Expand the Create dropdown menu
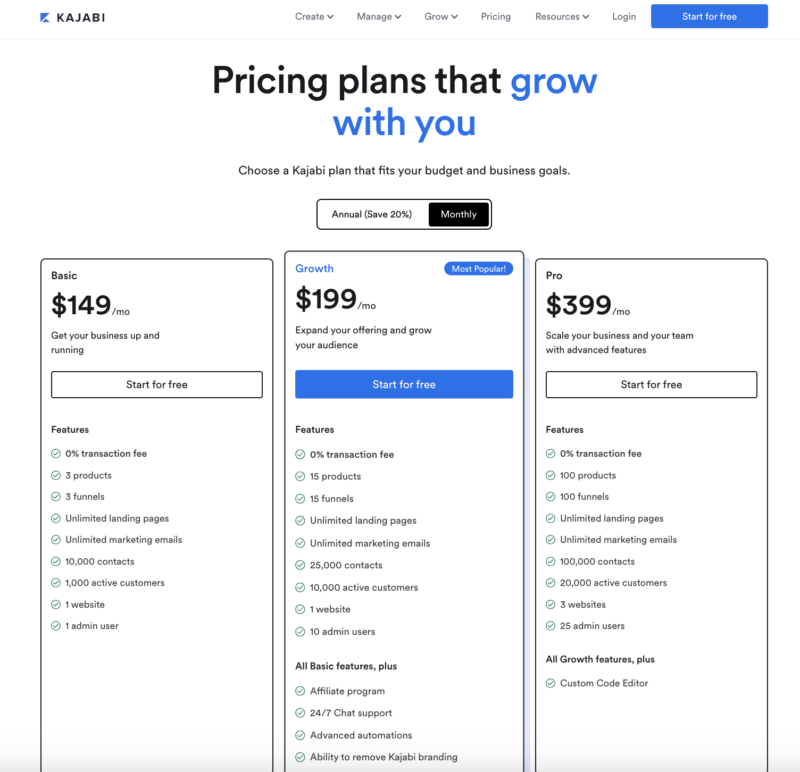800x772 pixels. [x=314, y=17]
